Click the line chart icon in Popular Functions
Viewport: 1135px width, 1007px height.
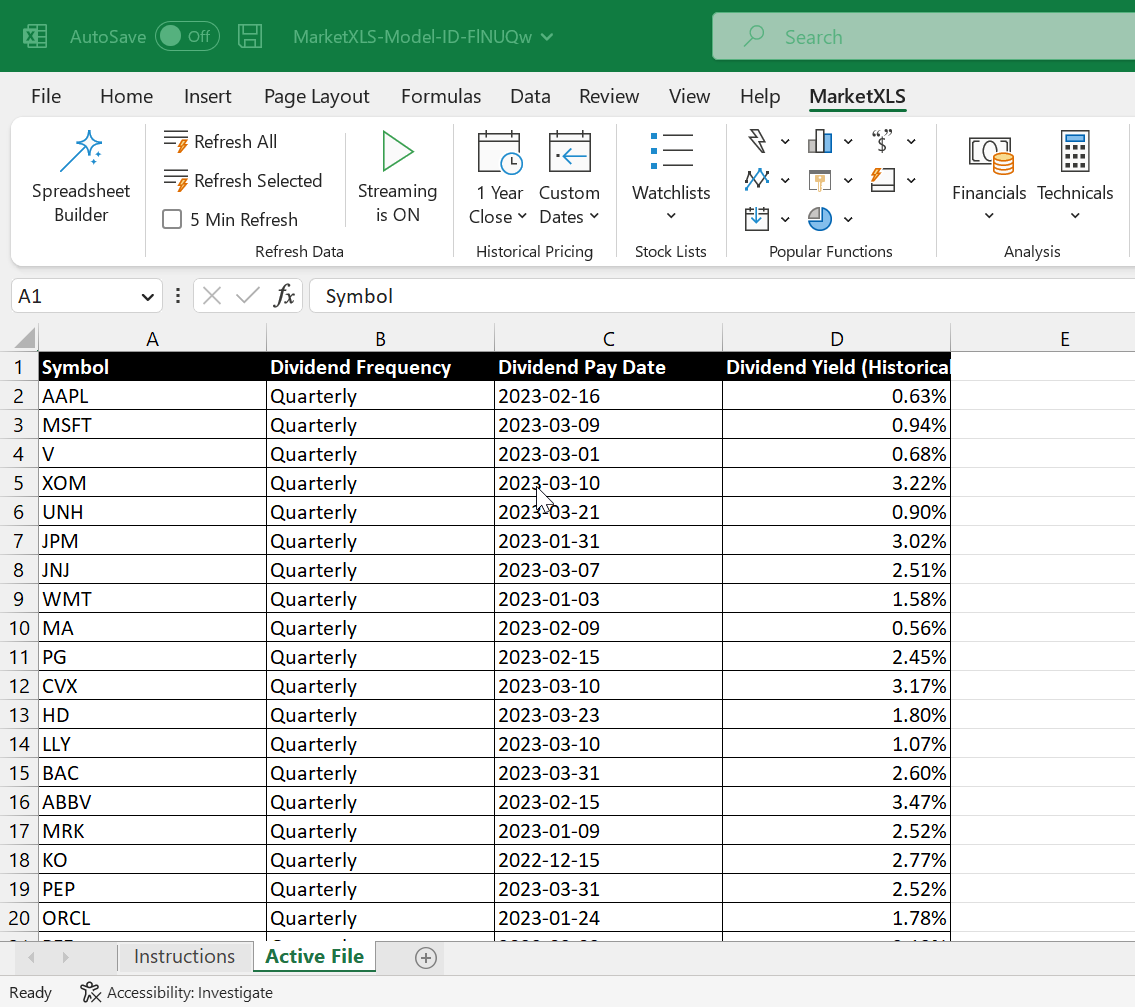click(x=757, y=180)
